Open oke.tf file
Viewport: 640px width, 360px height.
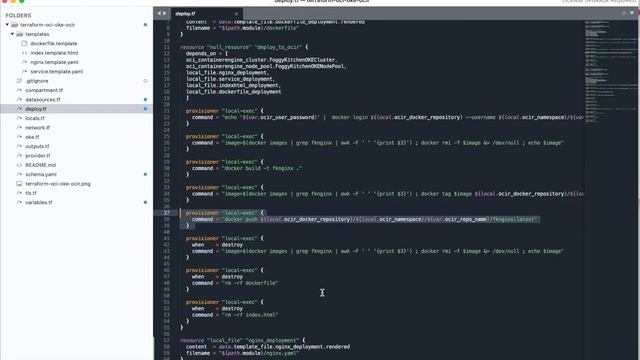[x=32, y=137]
